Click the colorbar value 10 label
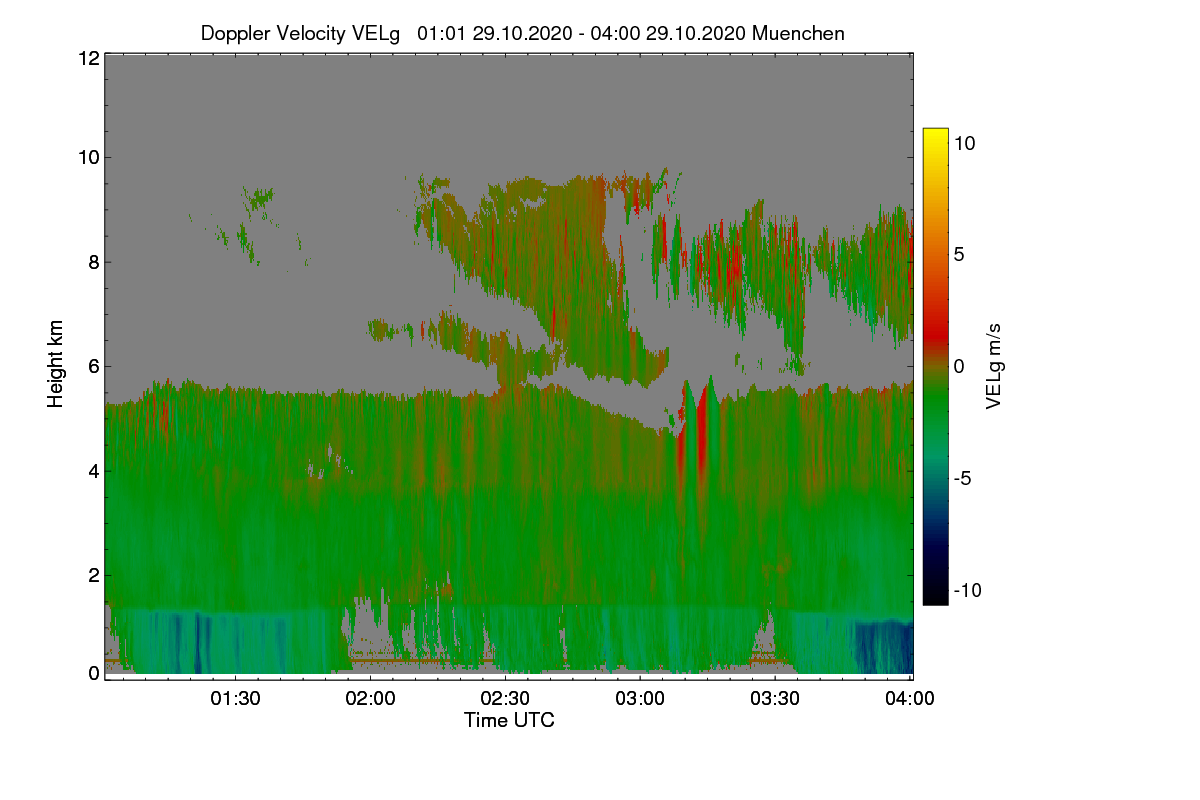The image size is (1200, 800). click(964, 143)
